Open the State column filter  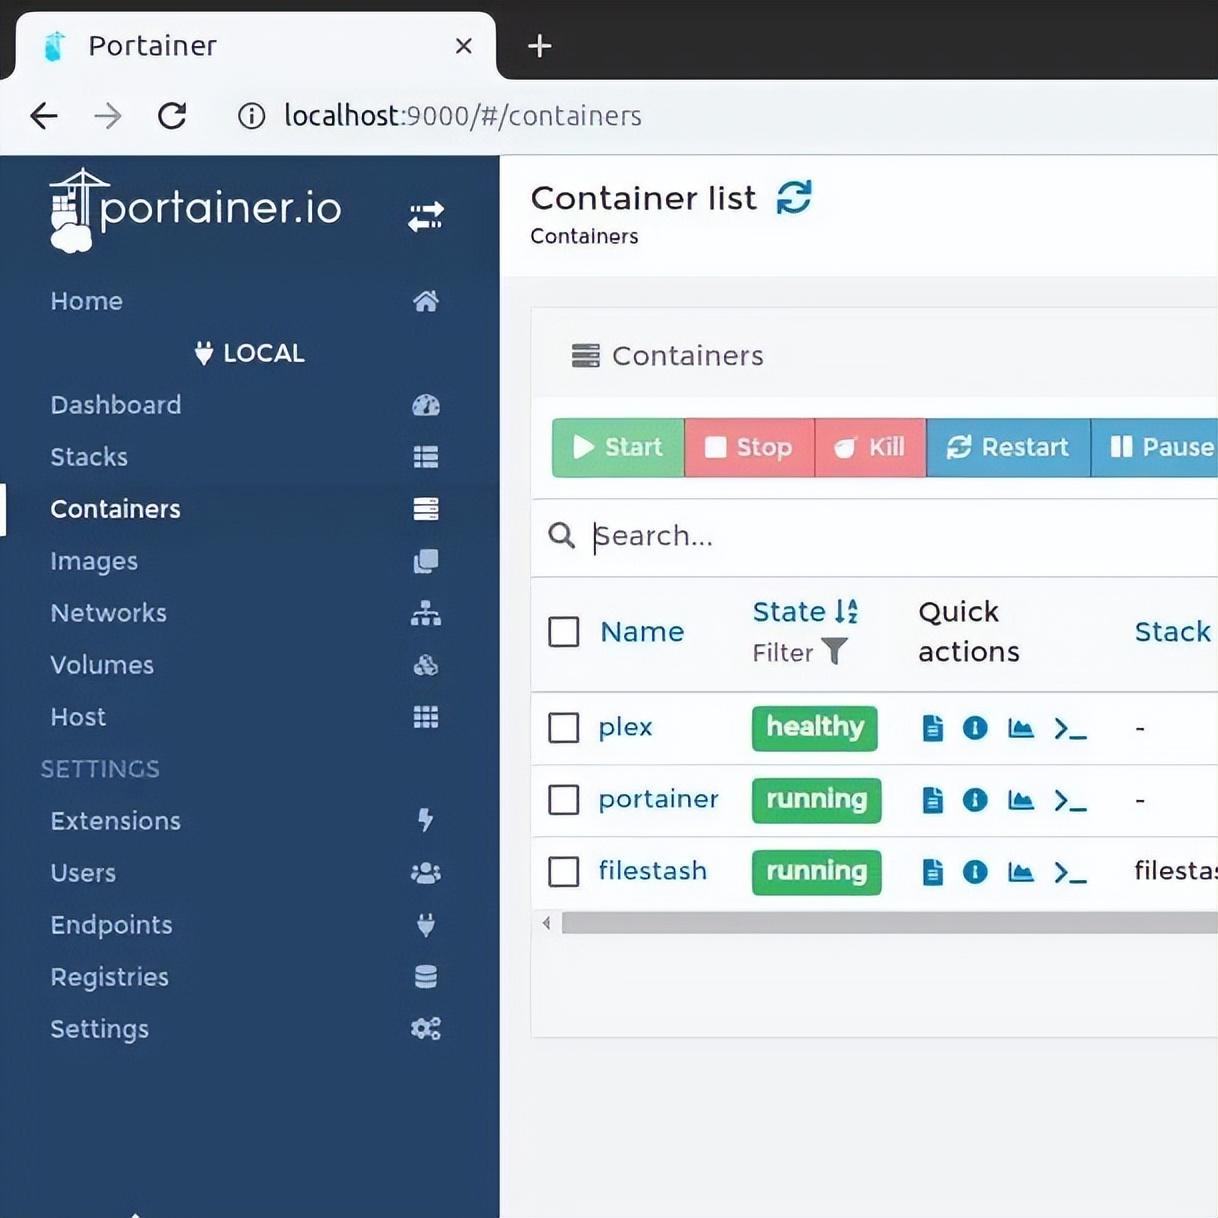(834, 652)
